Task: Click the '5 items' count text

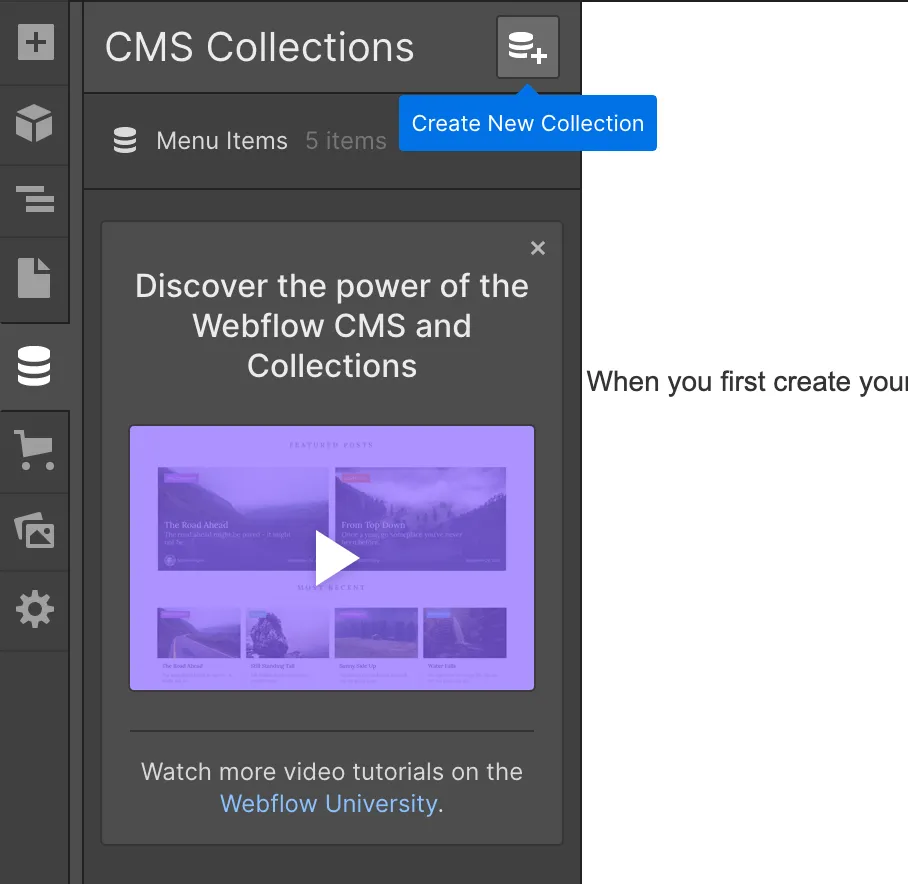Action: pos(346,141)
